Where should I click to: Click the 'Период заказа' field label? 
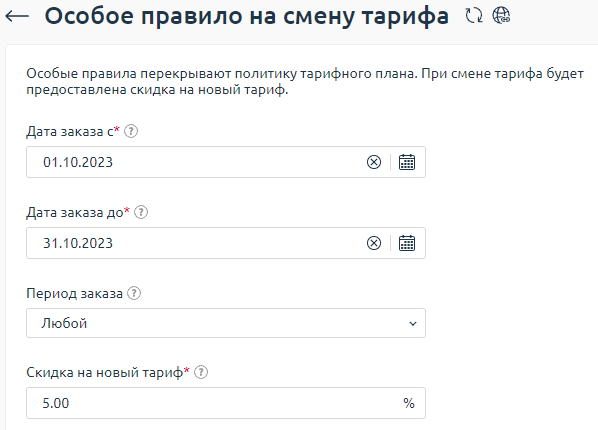coord(74,293)
